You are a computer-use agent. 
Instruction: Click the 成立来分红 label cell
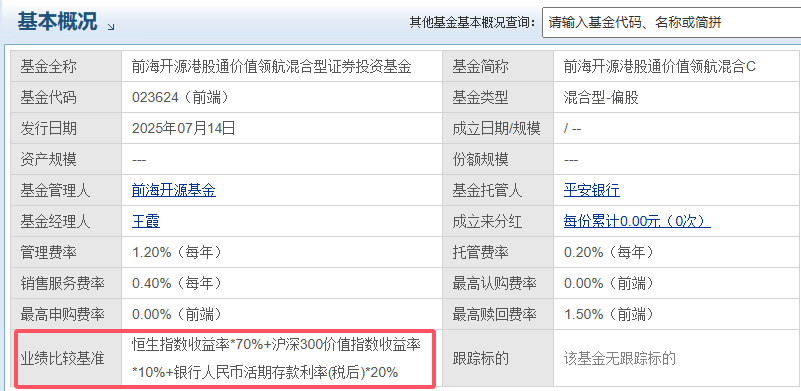coord(498,221)
